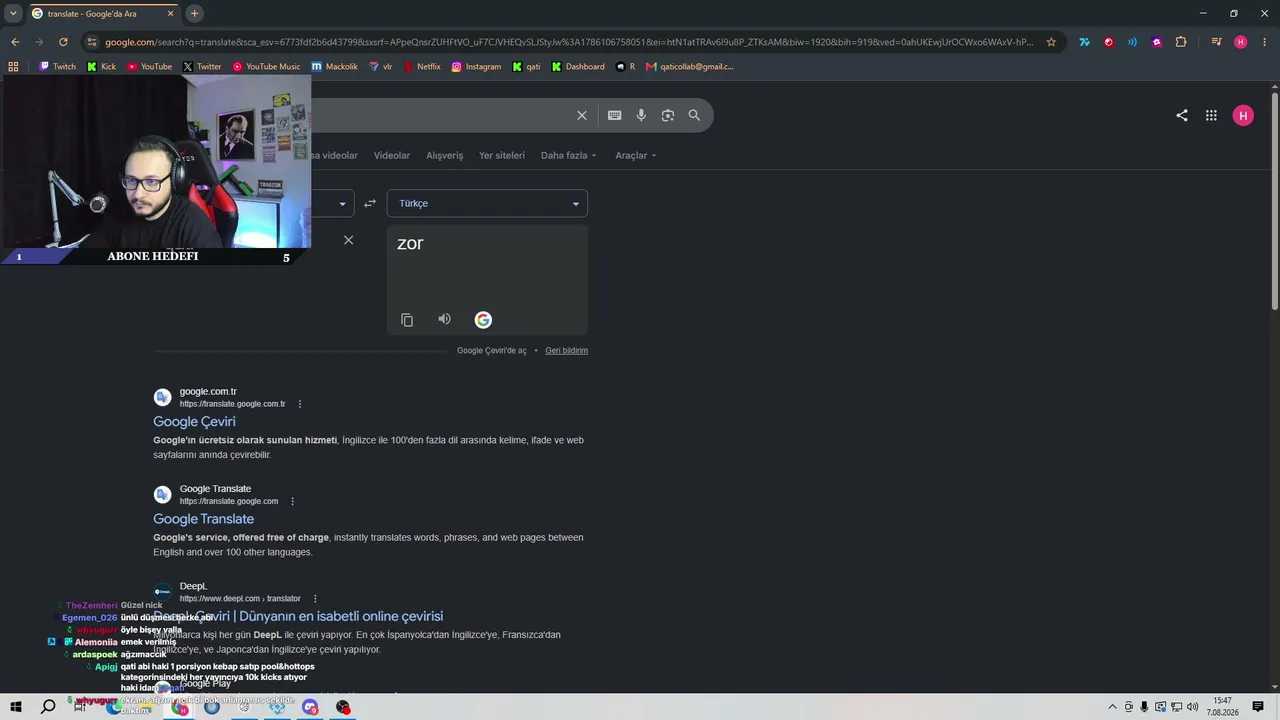Open the on-screen keyboard input tool

click(615, 115)
